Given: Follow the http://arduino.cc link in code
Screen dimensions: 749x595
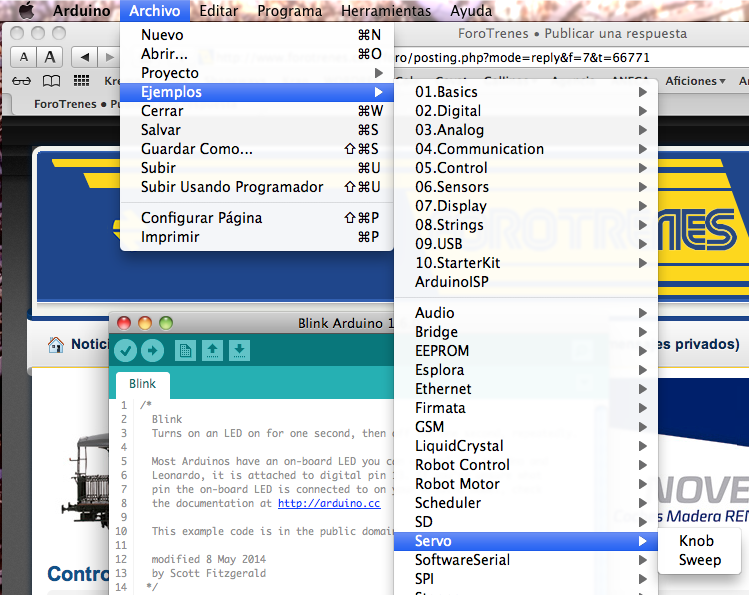Looking at the screenshot, I should (x=329, y=503).
